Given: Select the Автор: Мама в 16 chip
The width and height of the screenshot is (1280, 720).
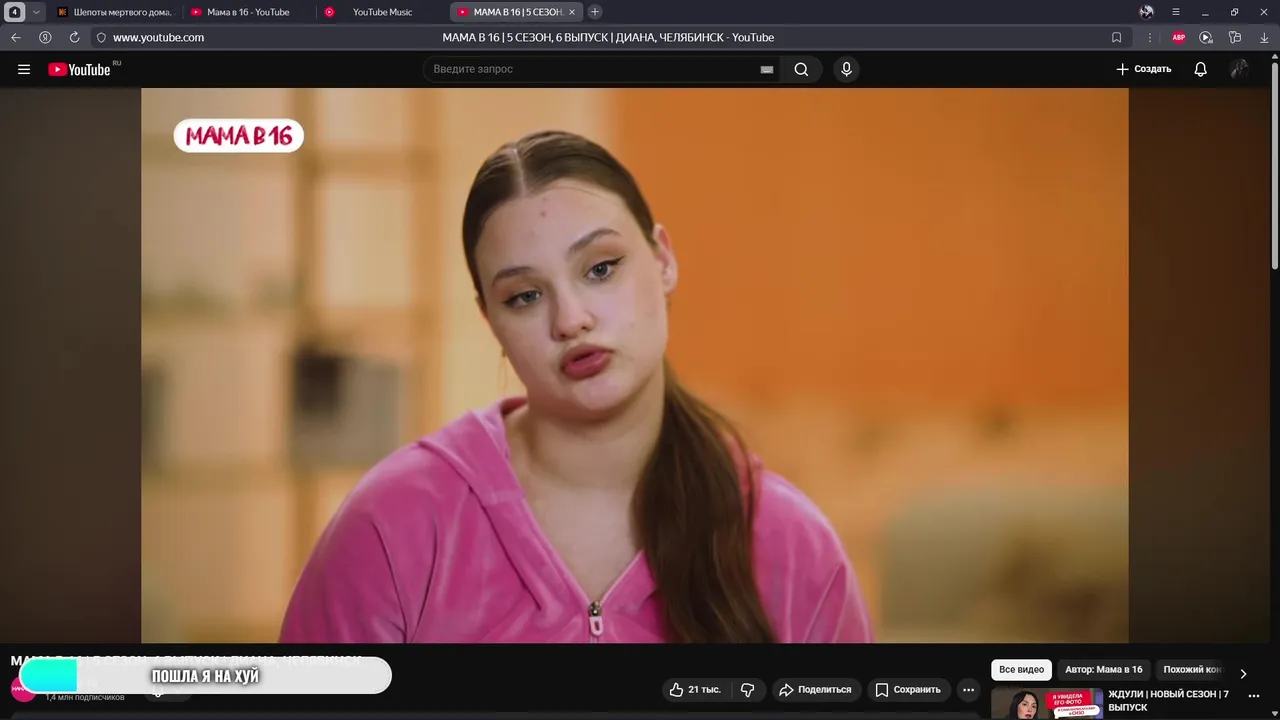Looking at the screenshot, I should (x=1104, y=670).
